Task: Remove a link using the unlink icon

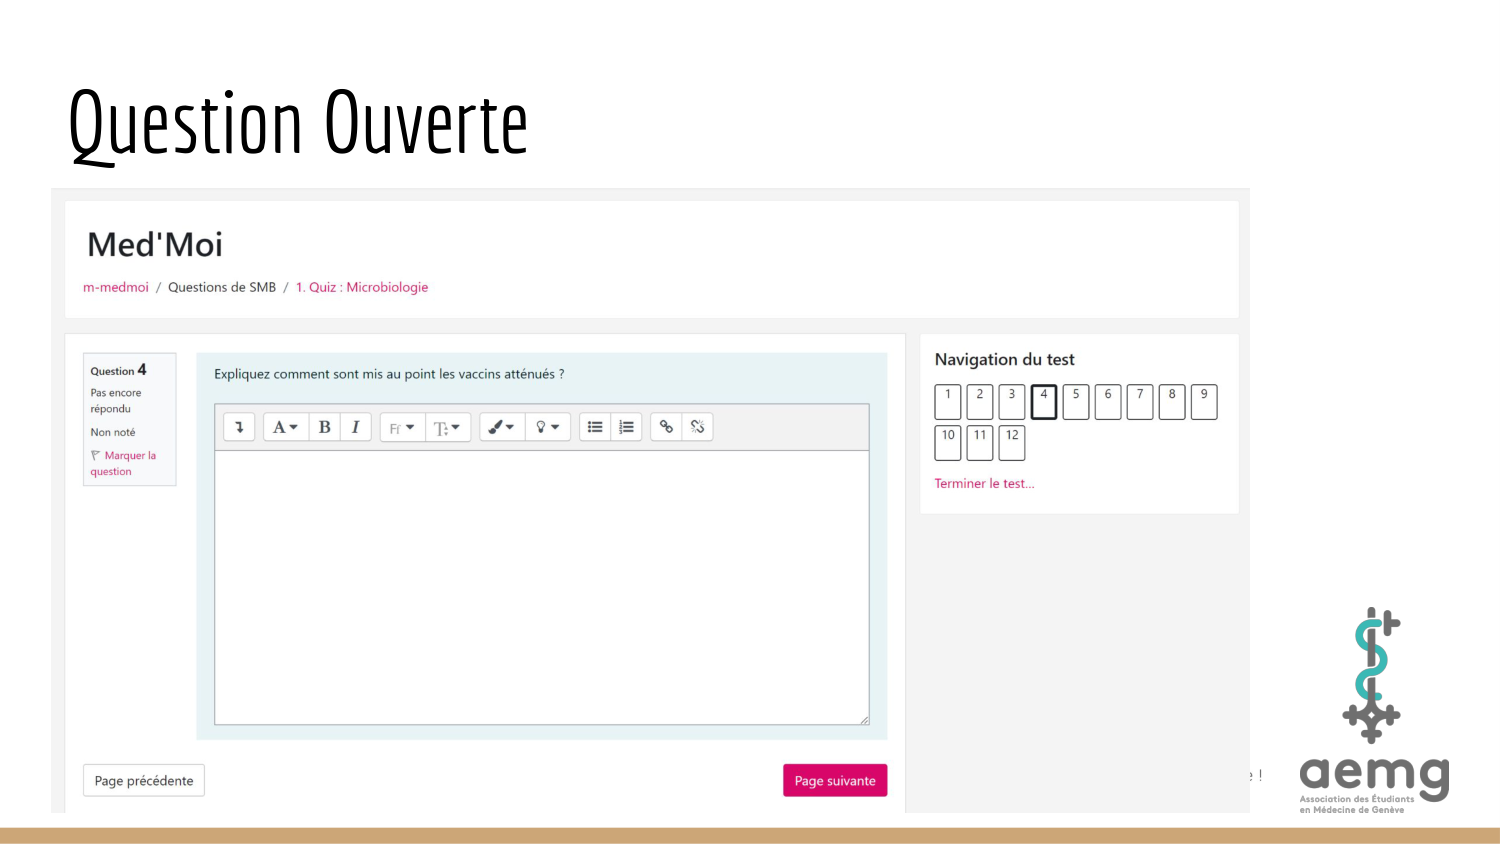Action: [x=697, y=426]
